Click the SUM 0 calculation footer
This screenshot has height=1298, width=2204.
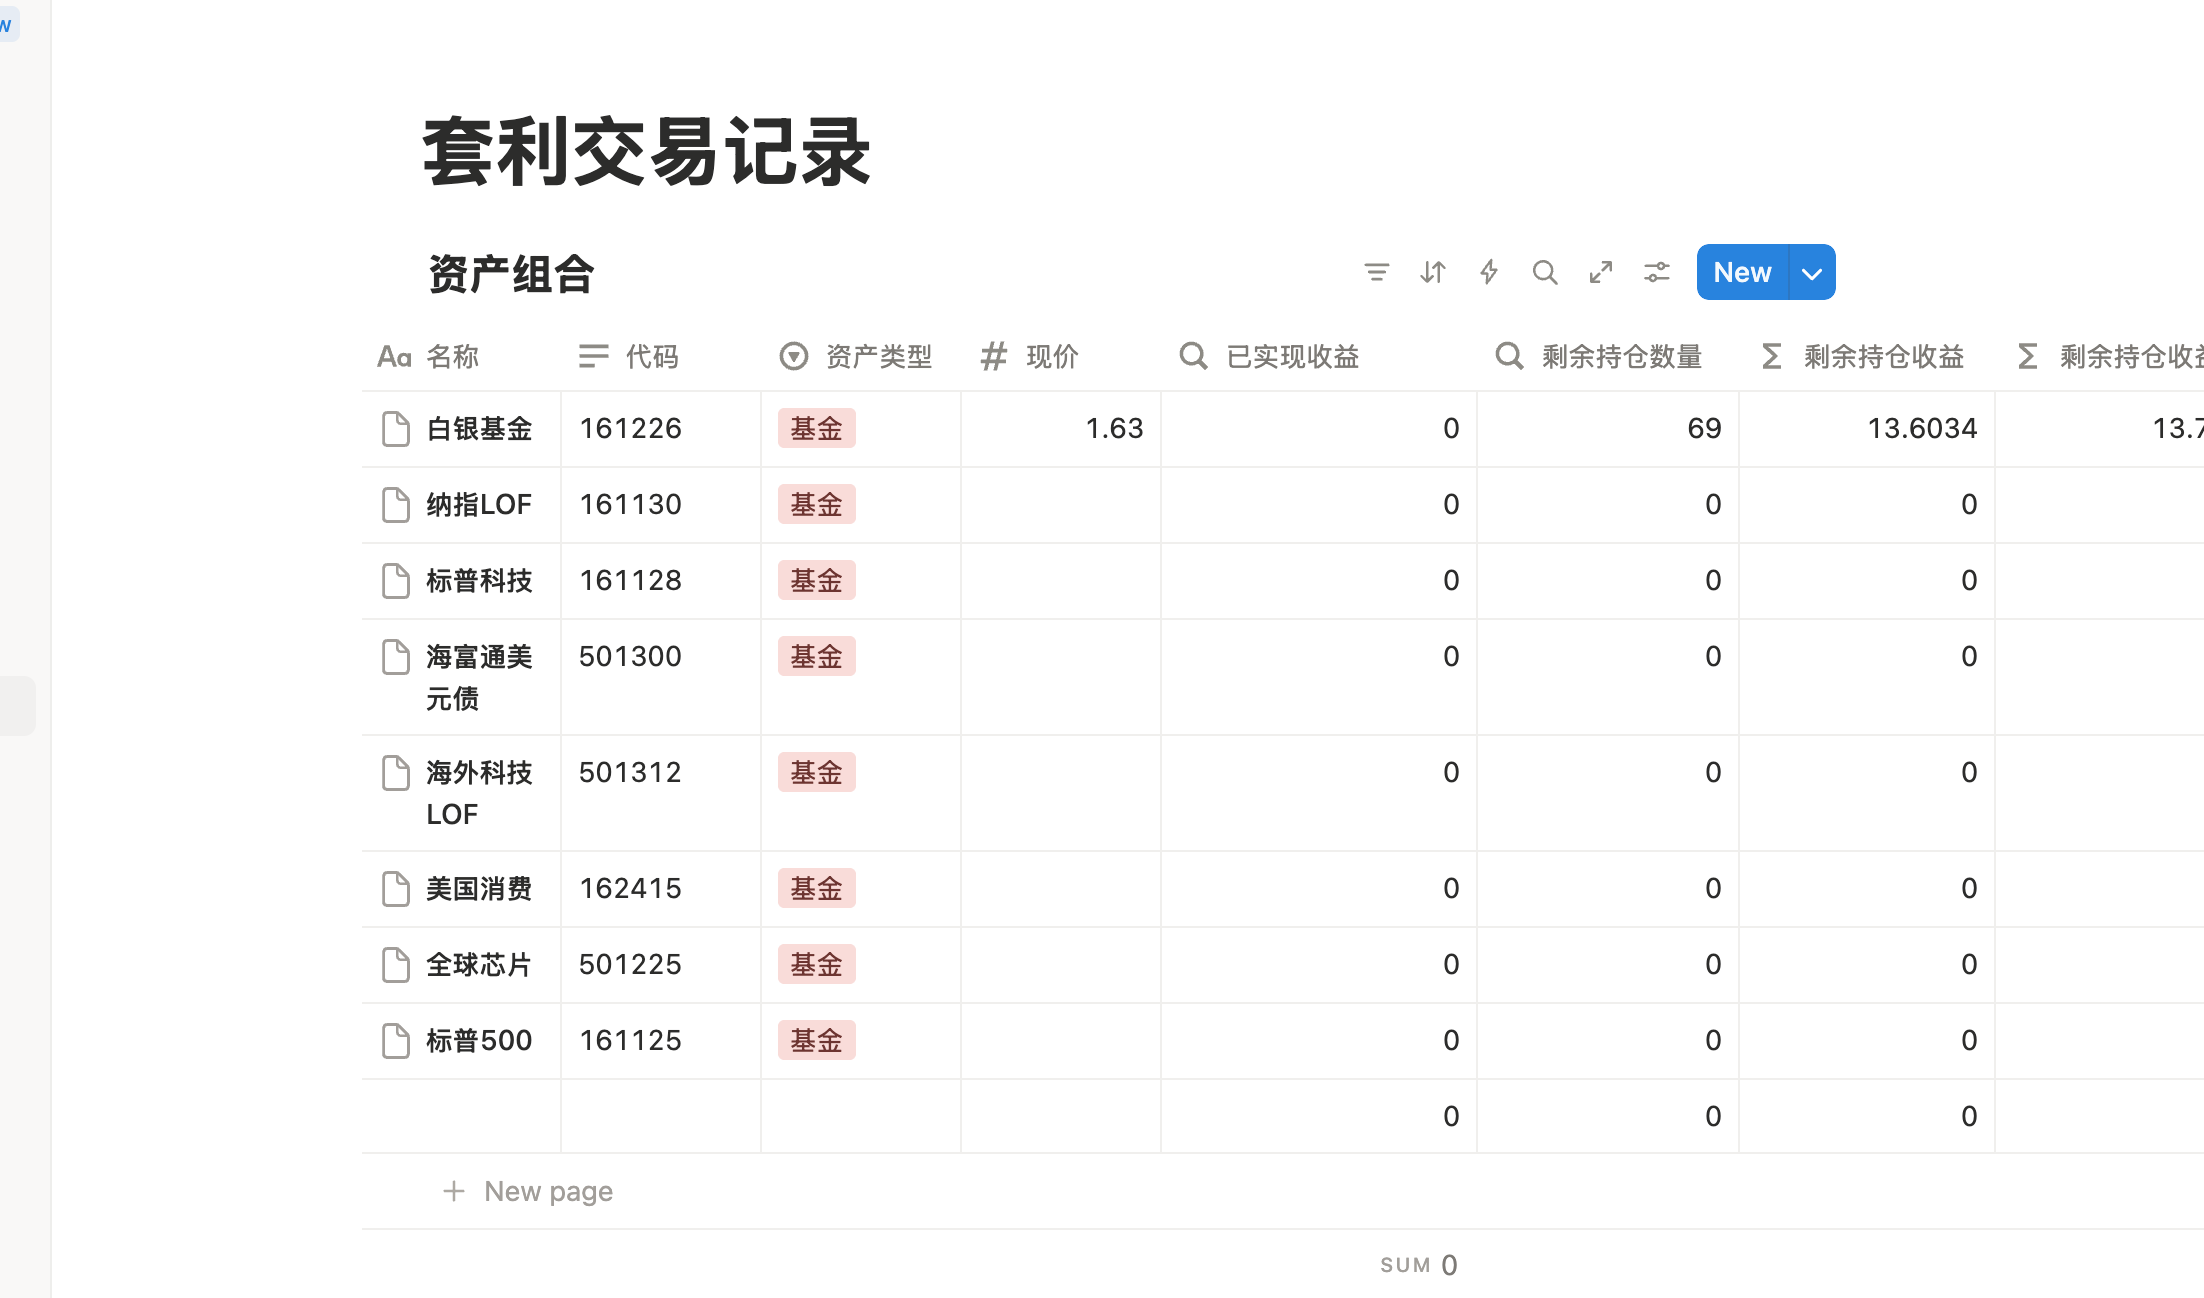click(x=1418, y=1265)
